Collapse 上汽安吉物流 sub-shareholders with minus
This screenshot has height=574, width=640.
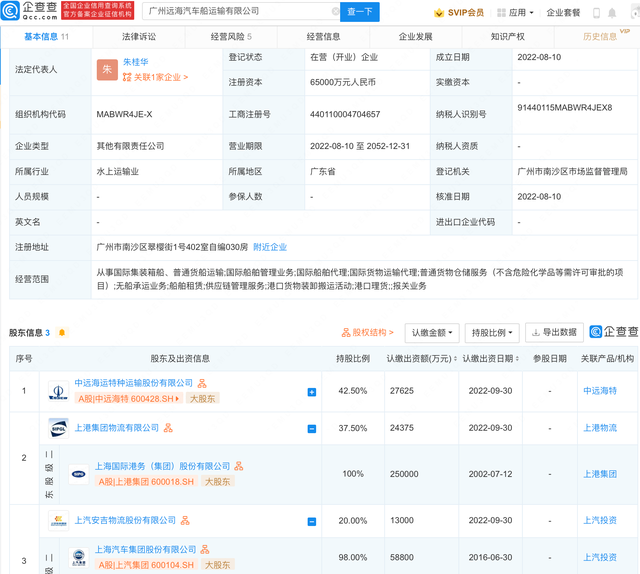point(312,522)
